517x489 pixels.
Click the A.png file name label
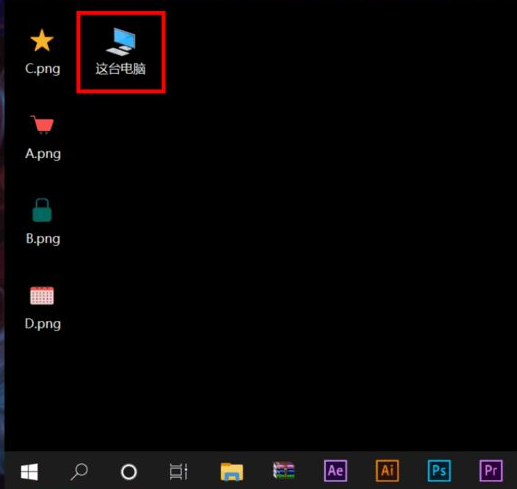(43, 154)
